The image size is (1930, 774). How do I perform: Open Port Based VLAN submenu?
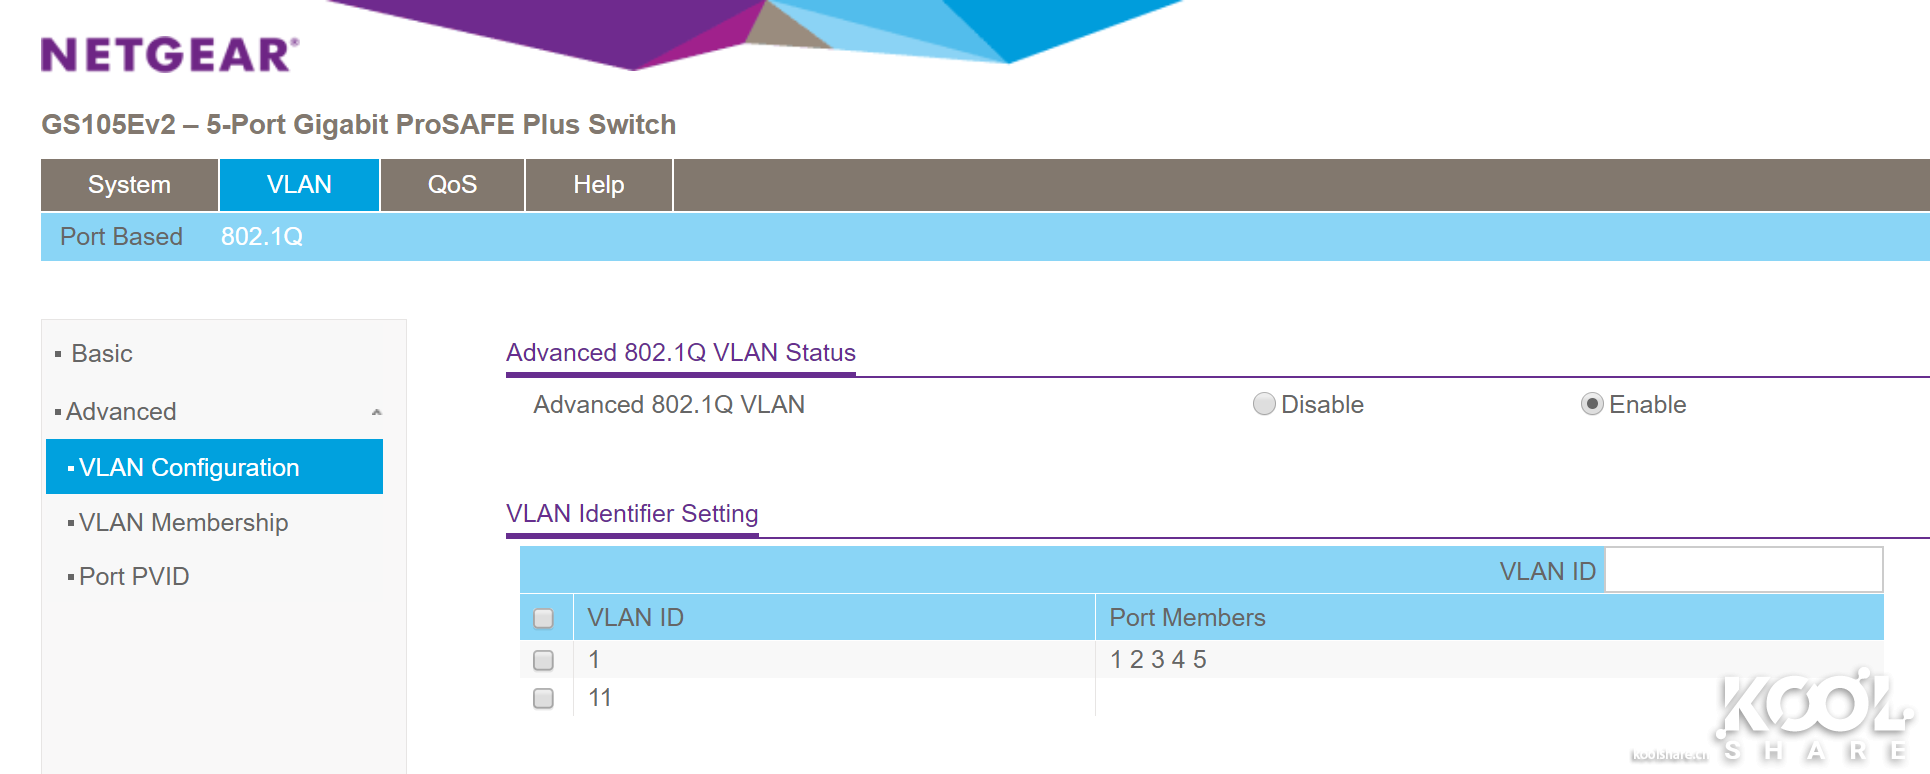(121, 237)
